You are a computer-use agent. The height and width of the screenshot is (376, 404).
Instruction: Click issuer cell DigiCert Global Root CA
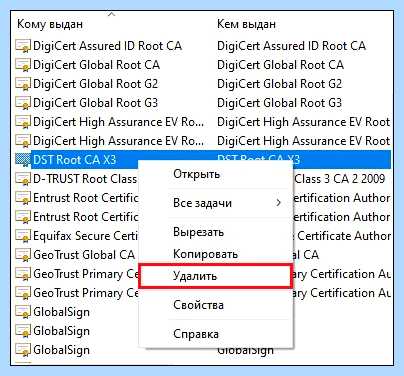click(280, 65)
